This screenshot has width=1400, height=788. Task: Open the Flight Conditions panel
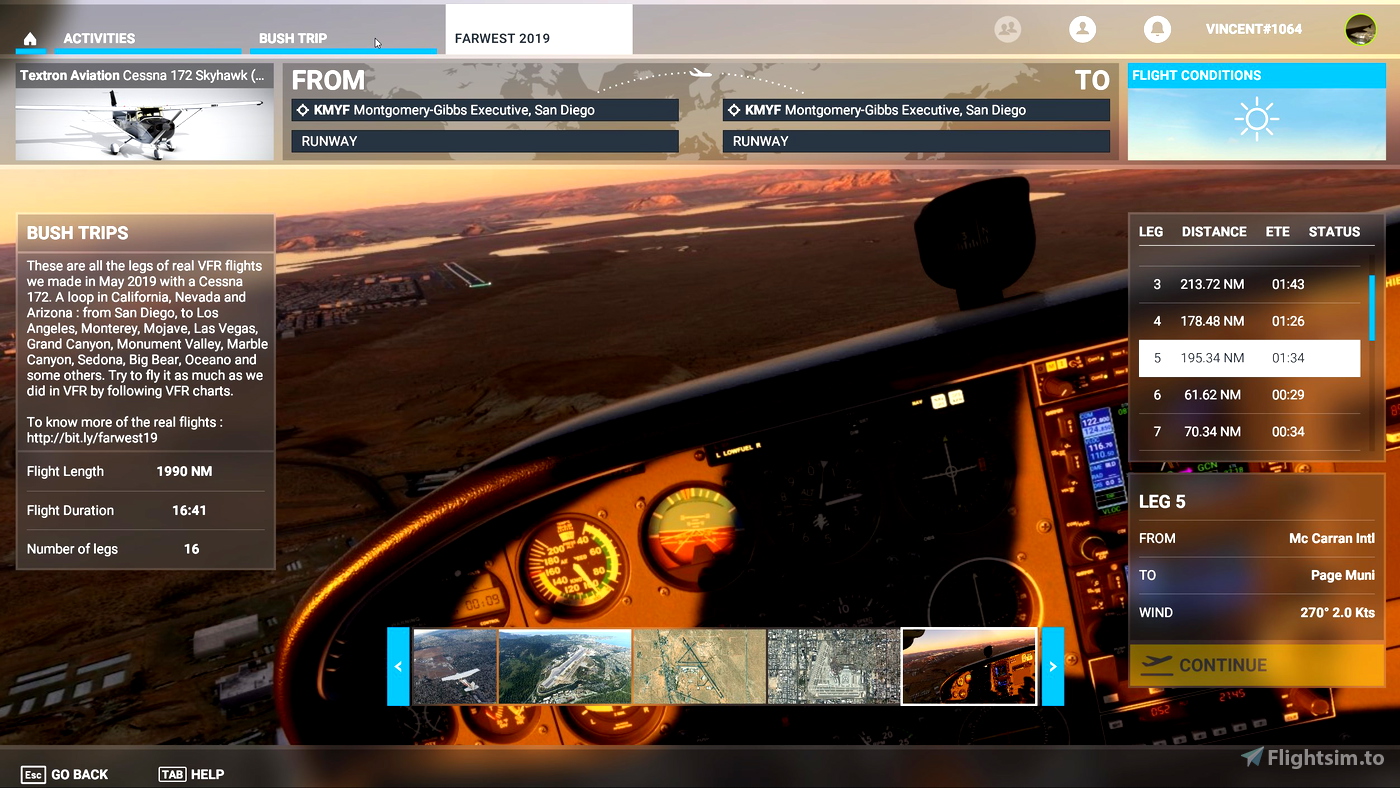pos(1257,112)
